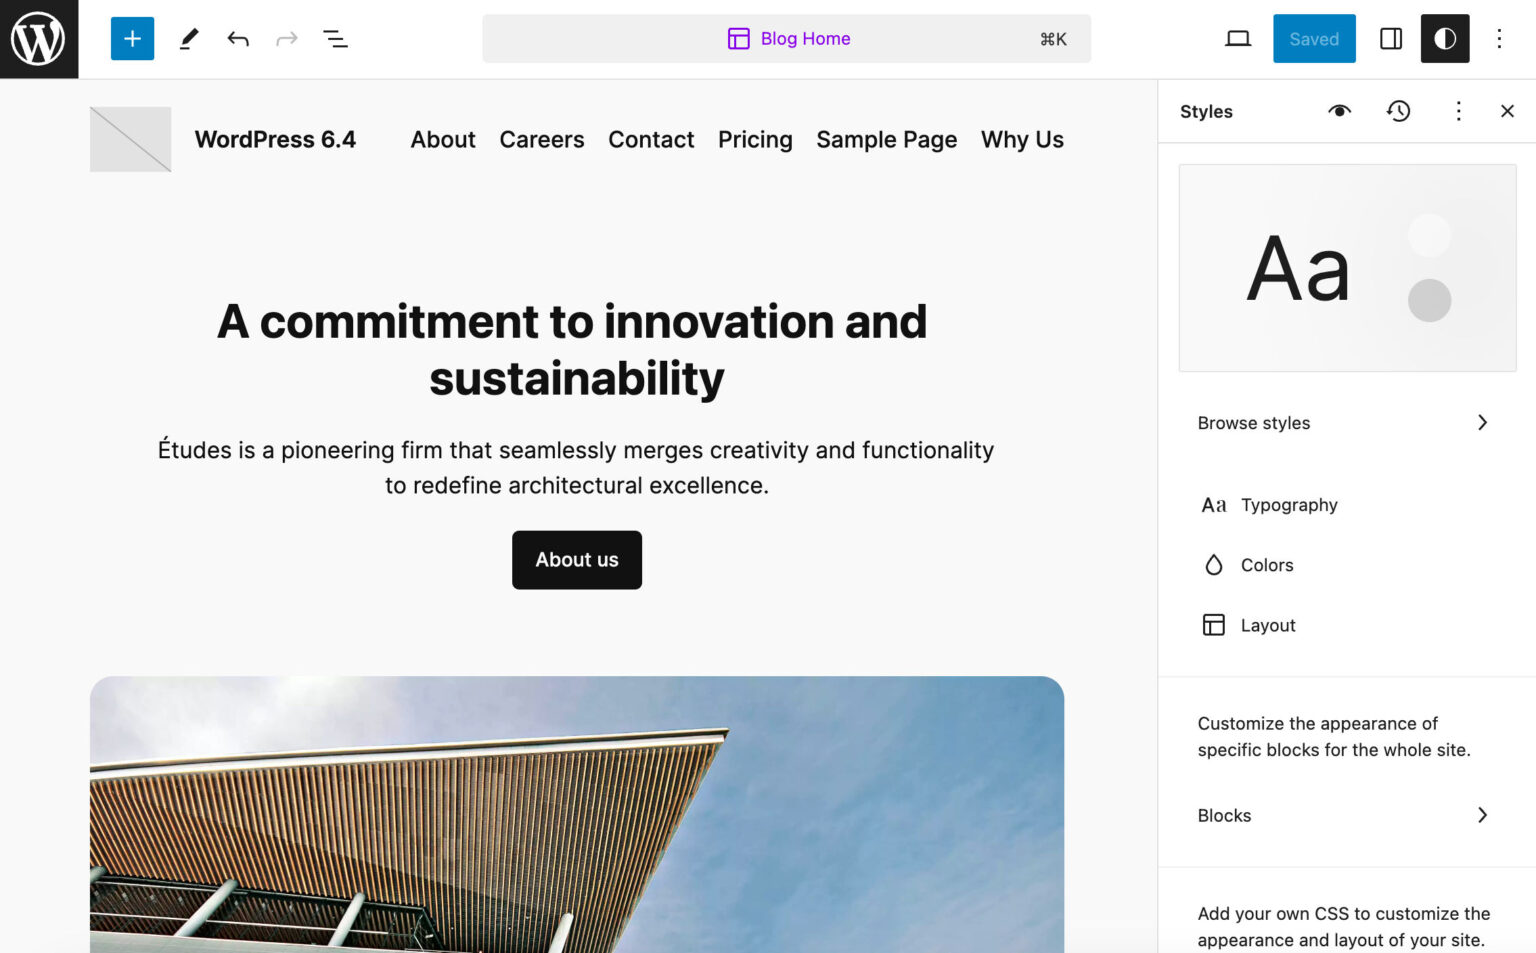The height and width of the screenshot is (953, 1536).
Task: Open Layout settings in Styles
Action: [1268, 624]
